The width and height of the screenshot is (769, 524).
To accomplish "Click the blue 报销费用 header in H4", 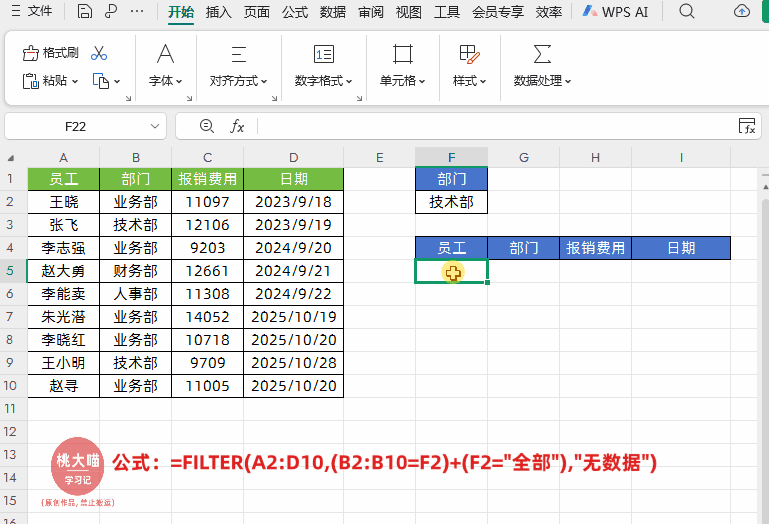I will (x=595, y=248).
